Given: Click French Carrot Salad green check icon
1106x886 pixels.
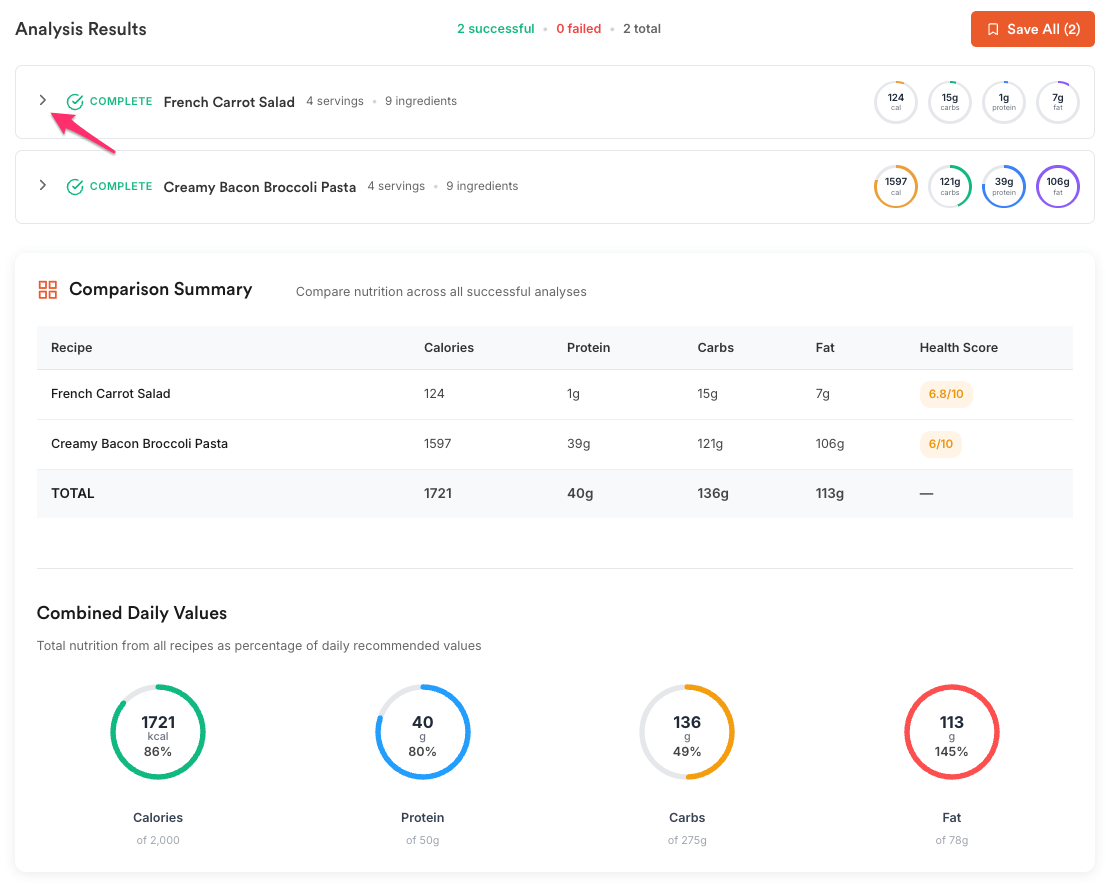Looking at the screenshot, I should [x=75, y=102].
